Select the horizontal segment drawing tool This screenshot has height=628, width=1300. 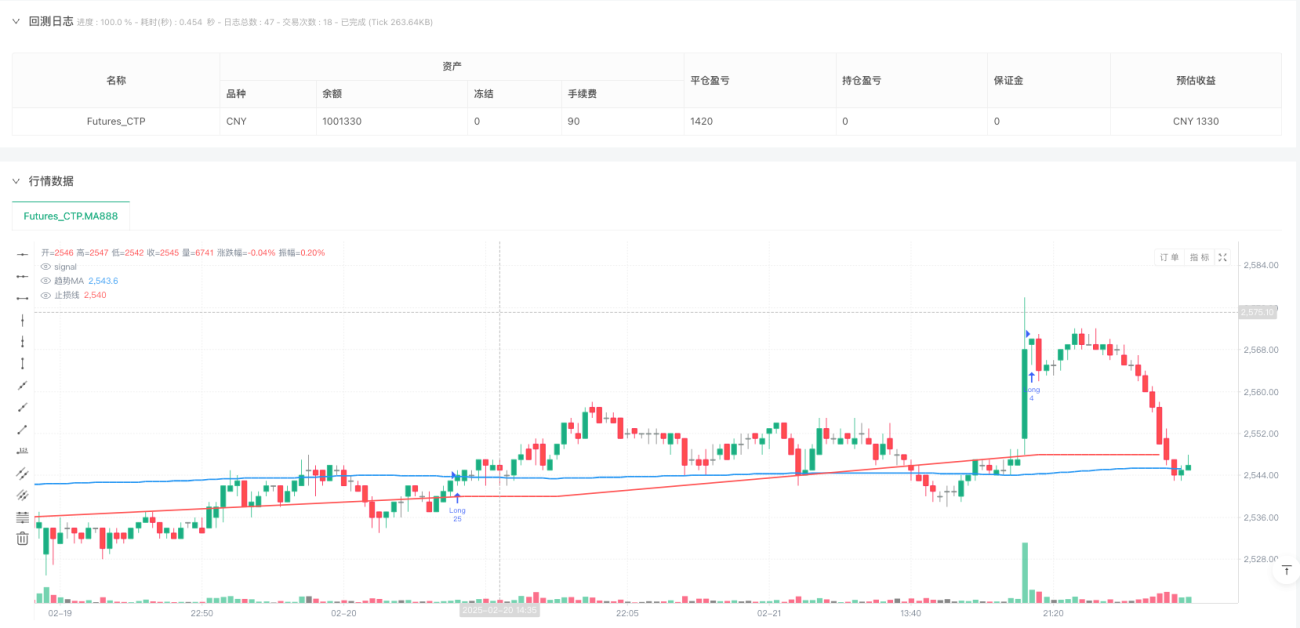click(x=22, y=298)
